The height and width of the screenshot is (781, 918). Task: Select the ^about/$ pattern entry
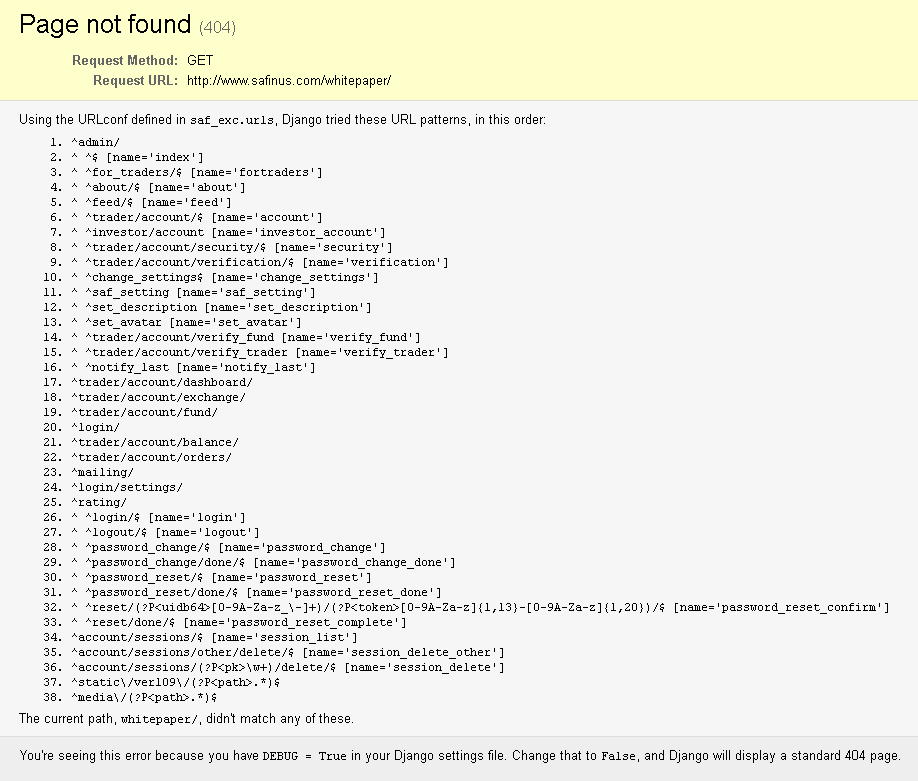(x=158, y=187)
